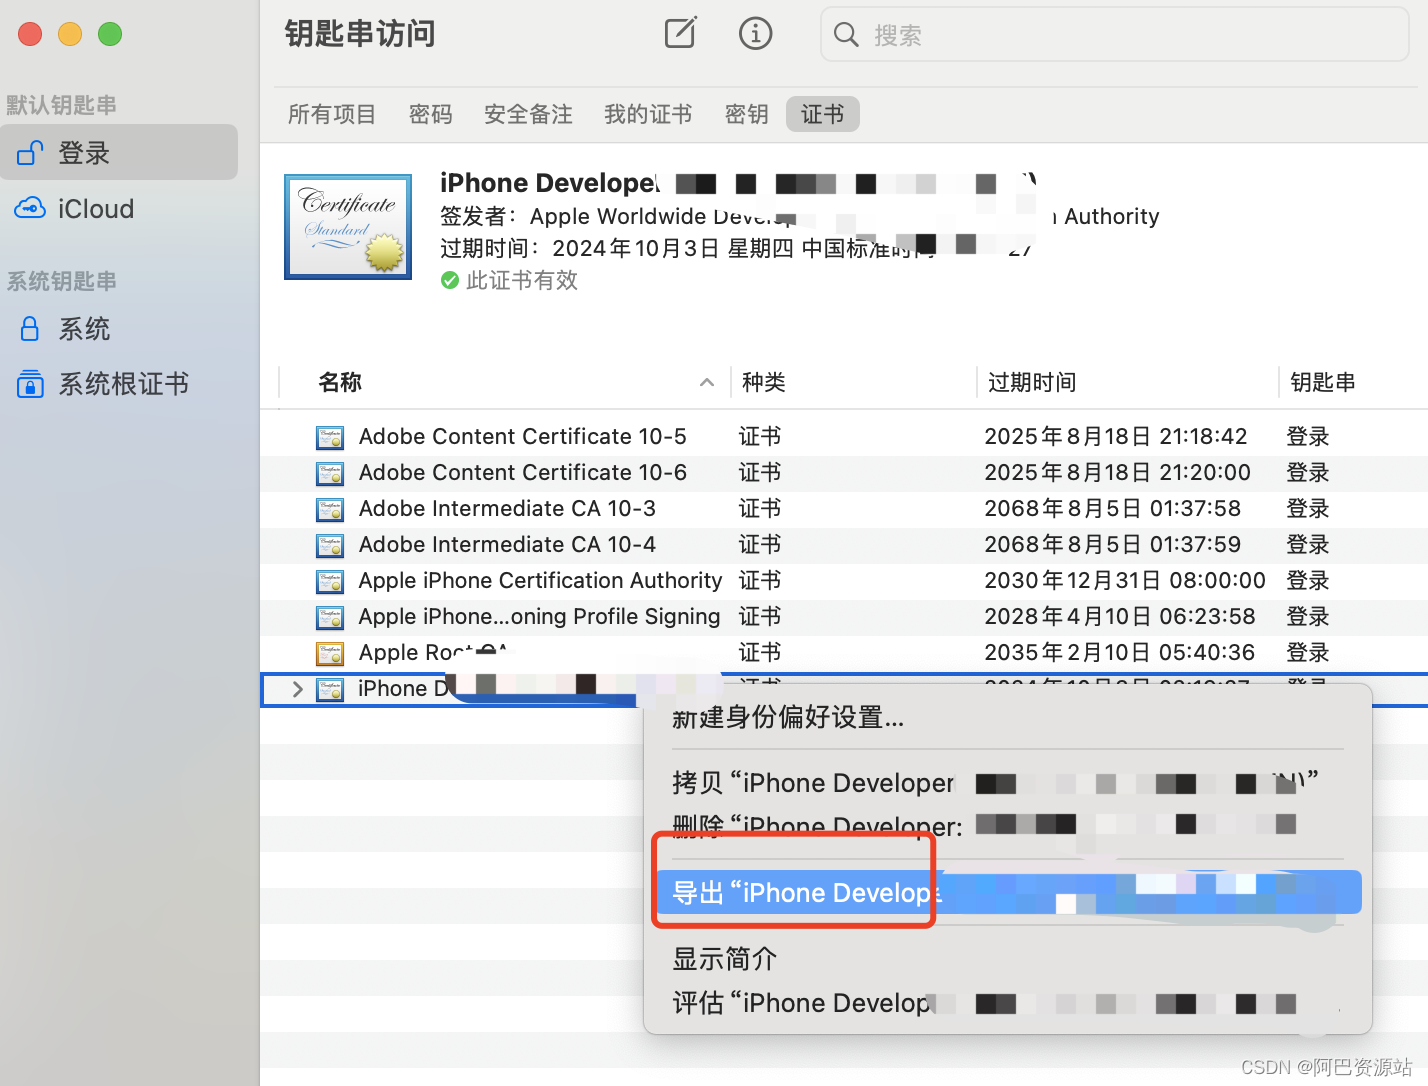Image resolution: width=1428 pixels, height=1086 pixels.
Task: Click expiry date 2035年2月10日 05:40:36
Action: (1120, 653)
